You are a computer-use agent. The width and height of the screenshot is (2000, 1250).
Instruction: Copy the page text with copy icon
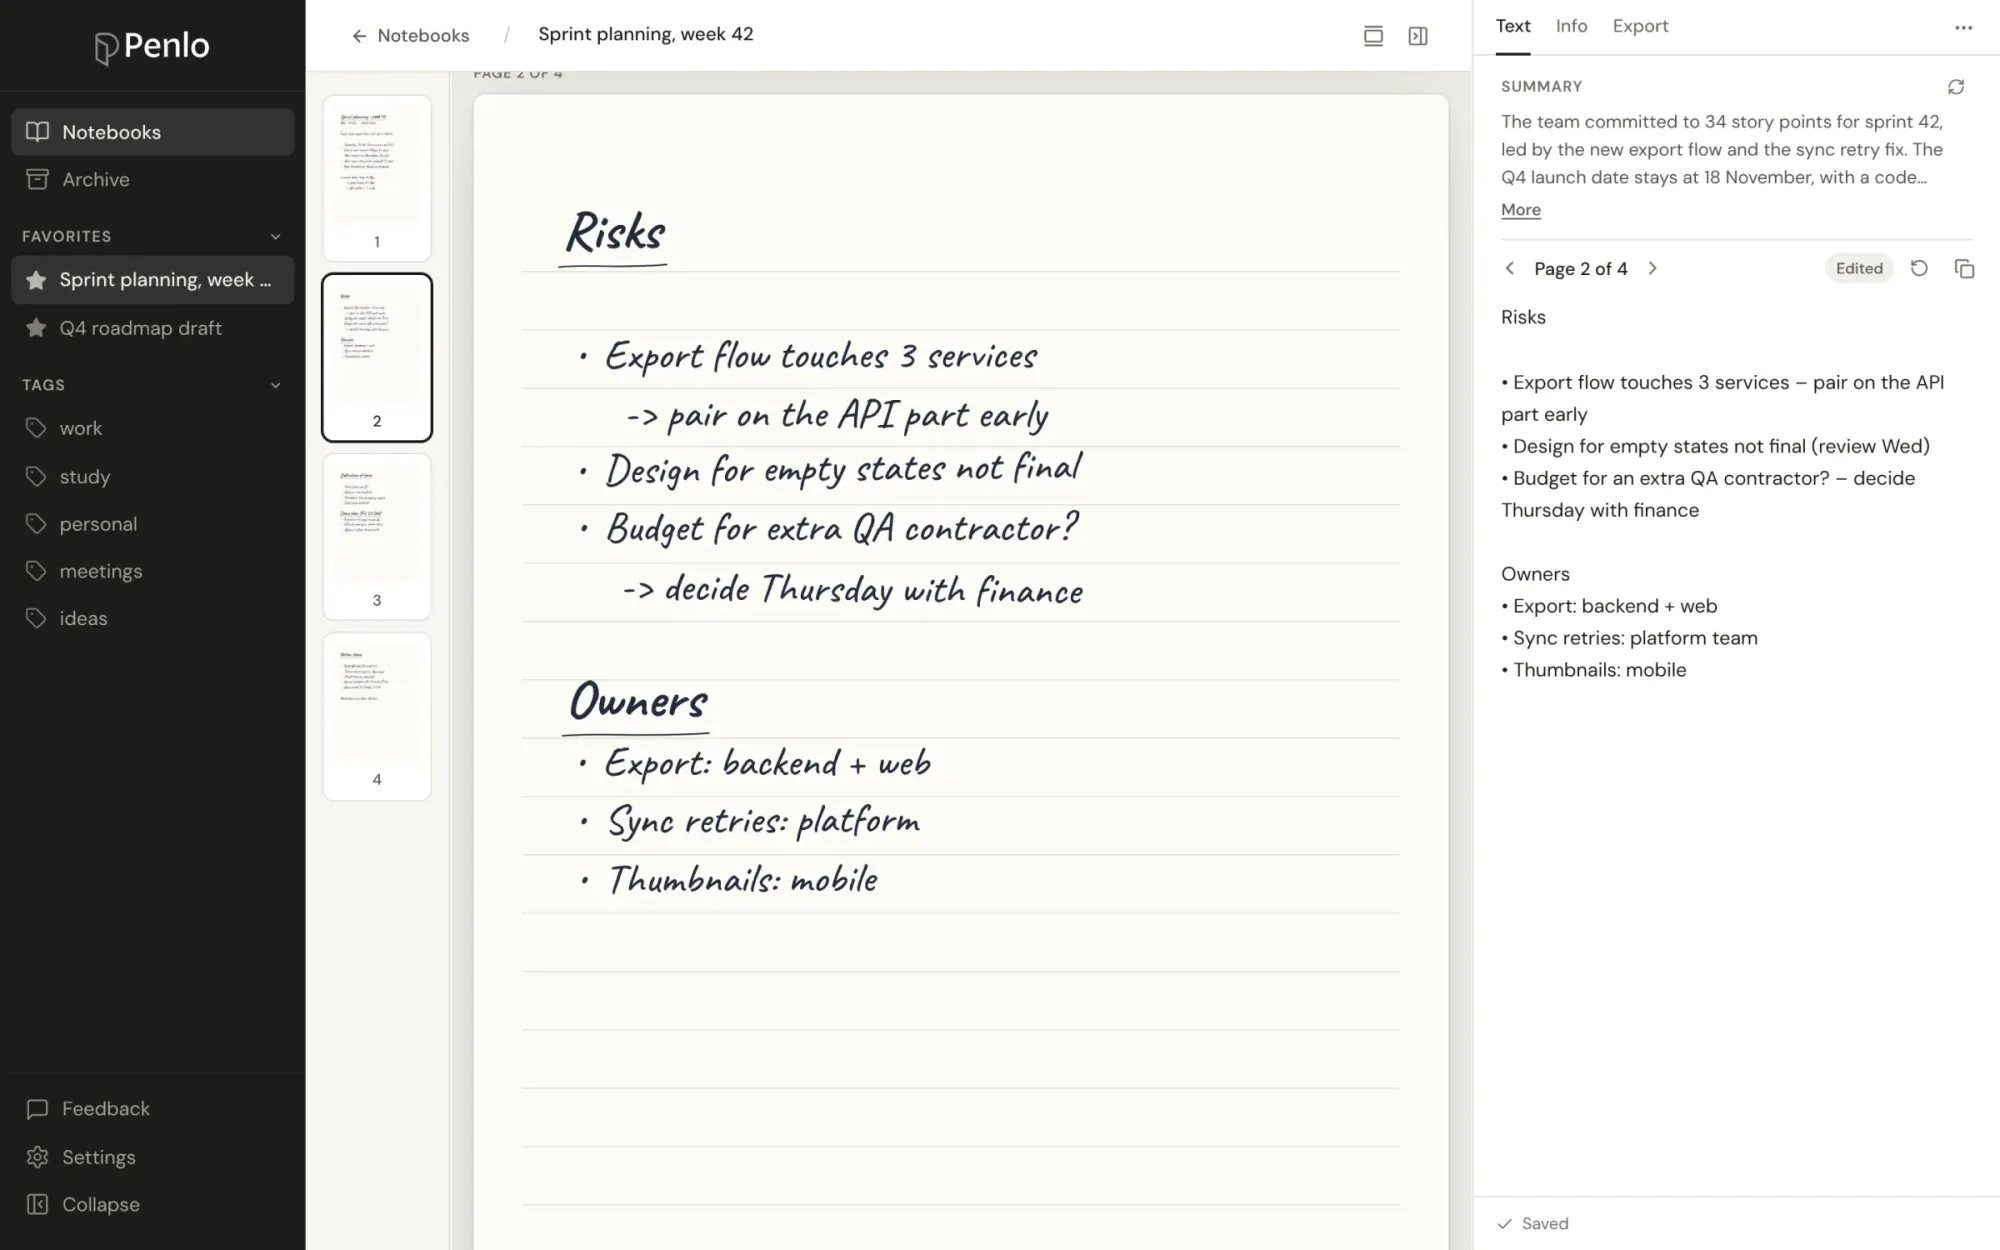point(1964,268)
